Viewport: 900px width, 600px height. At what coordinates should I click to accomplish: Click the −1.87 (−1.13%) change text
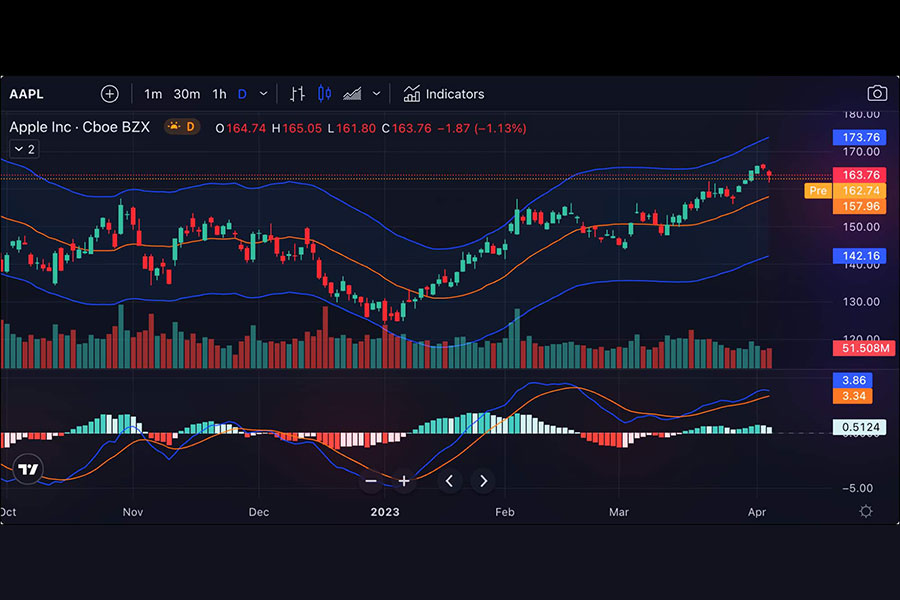pos(482,128)
